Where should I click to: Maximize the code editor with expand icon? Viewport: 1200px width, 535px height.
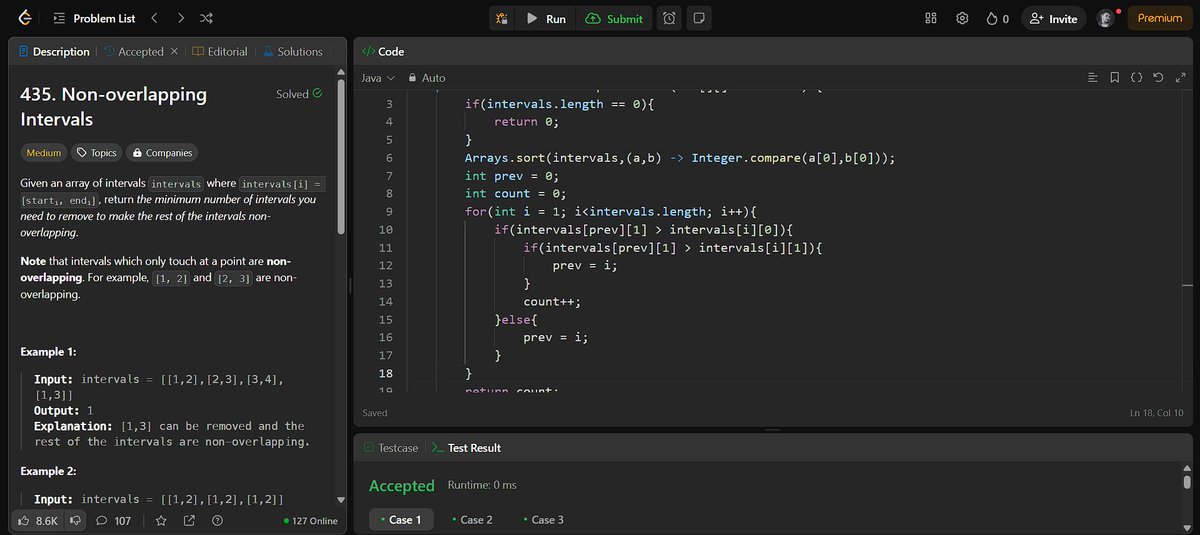point(1179,78)
